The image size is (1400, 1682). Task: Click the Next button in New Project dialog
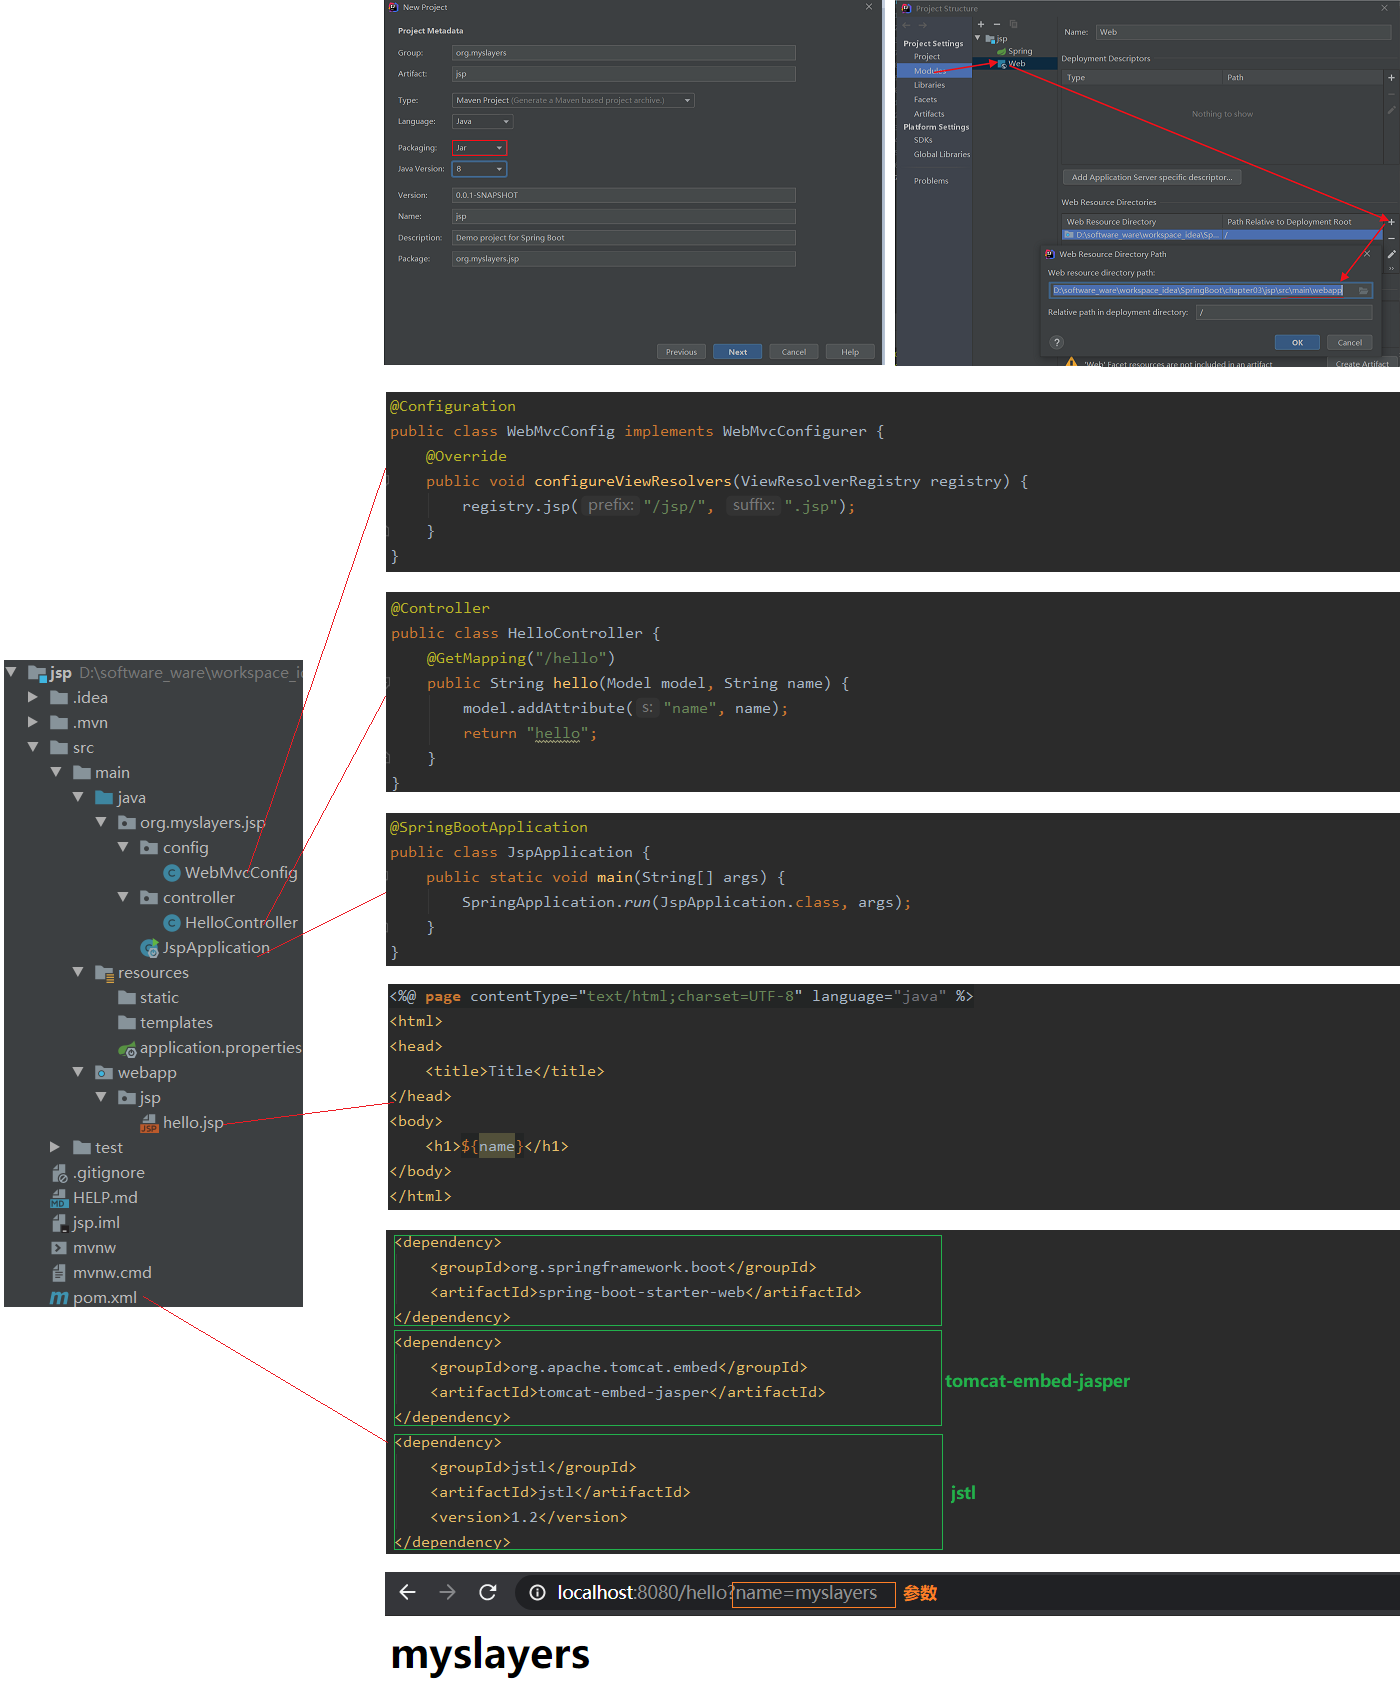[737, 352]
